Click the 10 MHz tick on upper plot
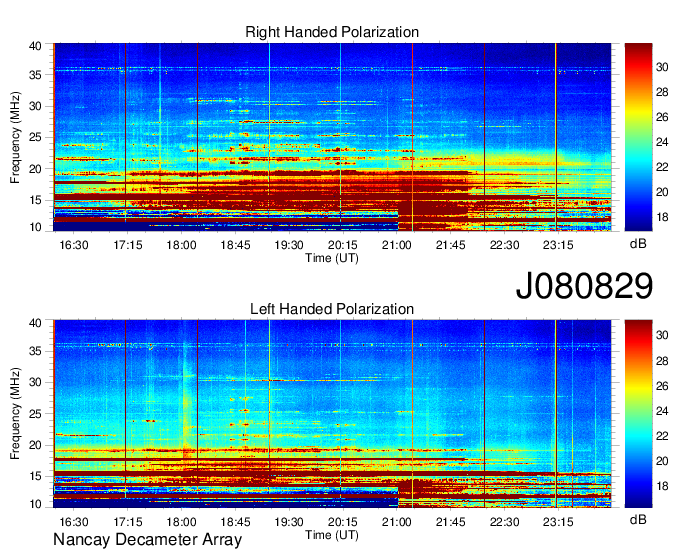Screen dimensions: 680x552 [x=35, y=227]
